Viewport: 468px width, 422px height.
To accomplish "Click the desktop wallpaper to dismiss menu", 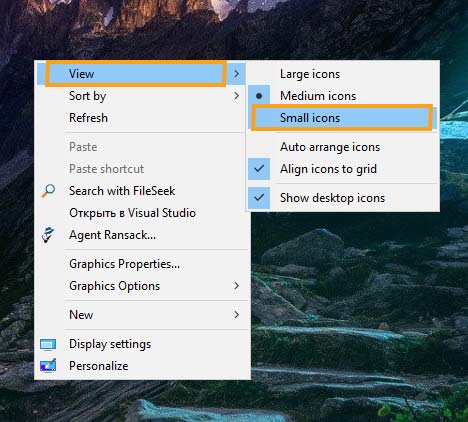I will click(x=360, y=300).
